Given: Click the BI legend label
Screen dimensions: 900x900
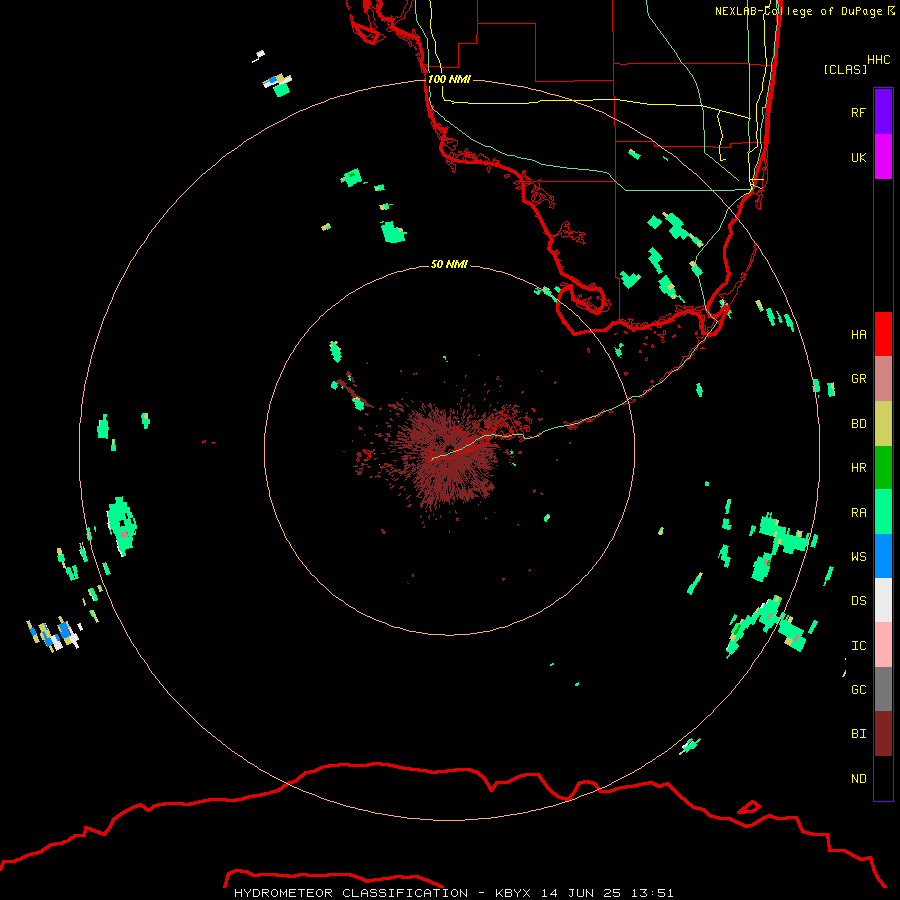Looking at the screenshot, I should [858, 734].
